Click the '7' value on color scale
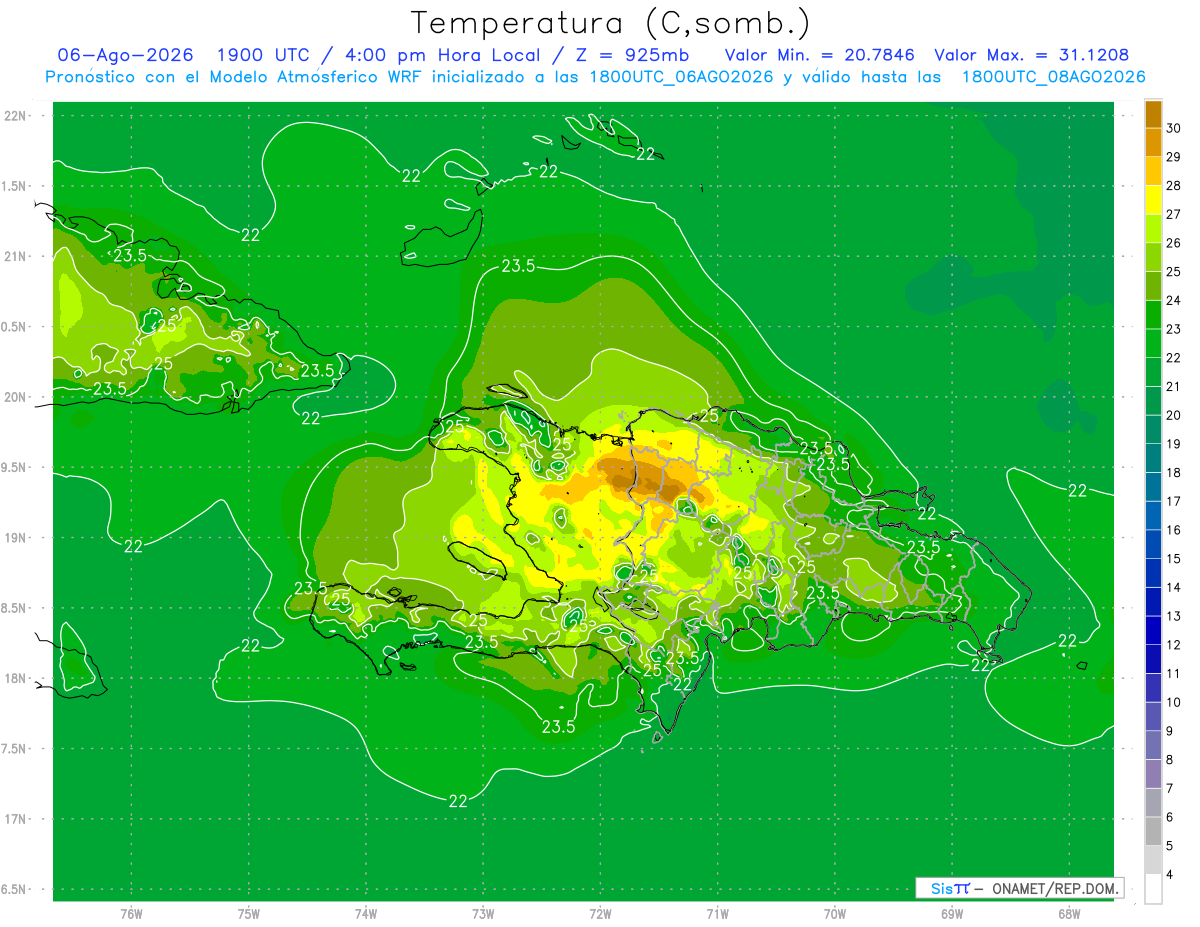Image resolution: width=1200 pixels, height=927 pixels. [1170, 788]
